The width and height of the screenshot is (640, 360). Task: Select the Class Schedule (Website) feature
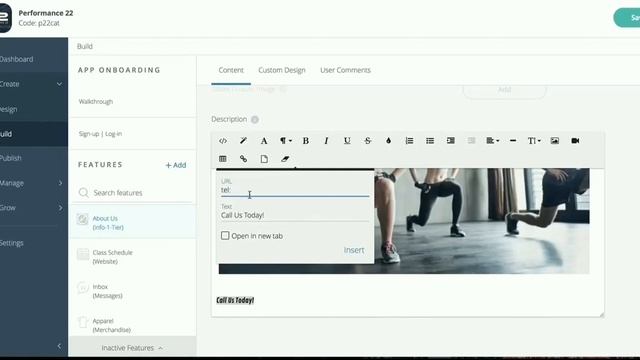(x=133, y=257)
